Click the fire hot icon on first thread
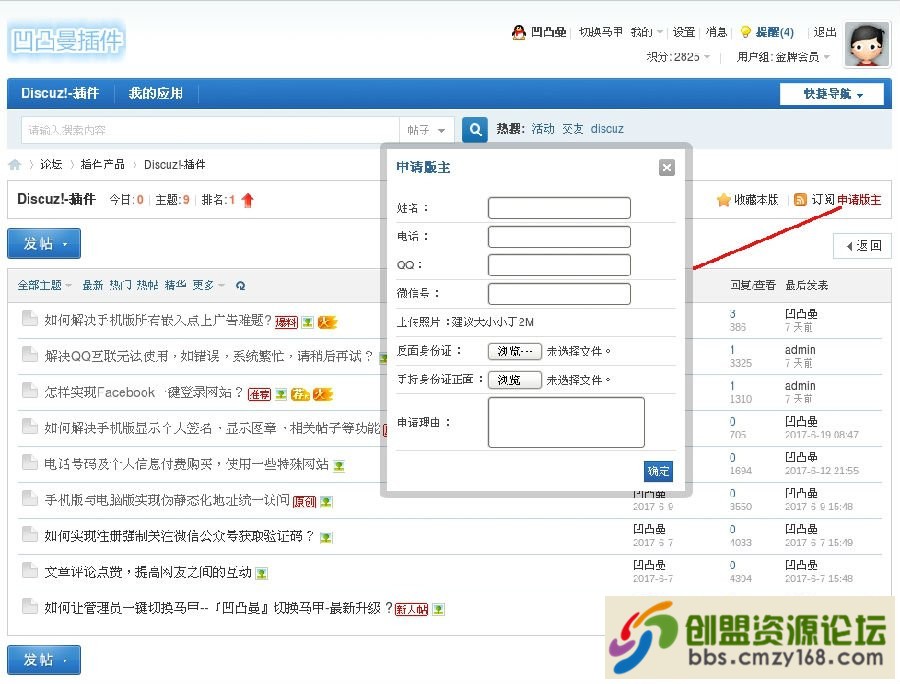This screenshot has width=900, height=684. coord(327,322)
